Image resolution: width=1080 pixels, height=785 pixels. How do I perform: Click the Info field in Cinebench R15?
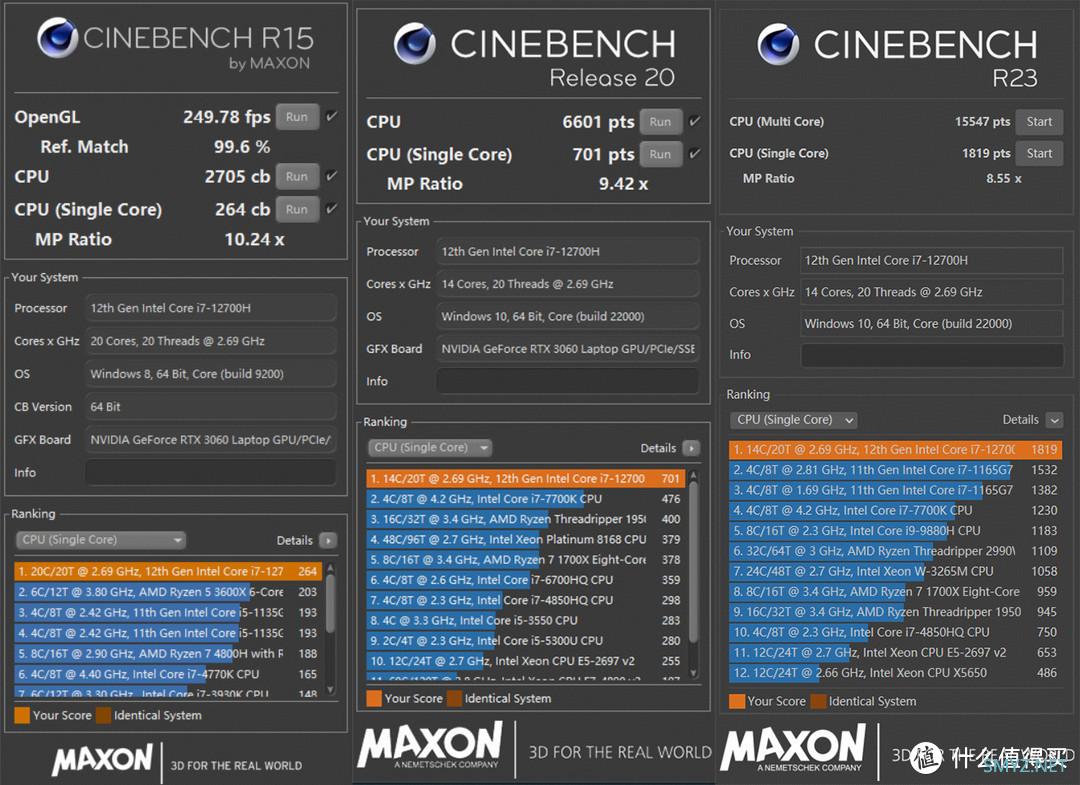point(211,472)
